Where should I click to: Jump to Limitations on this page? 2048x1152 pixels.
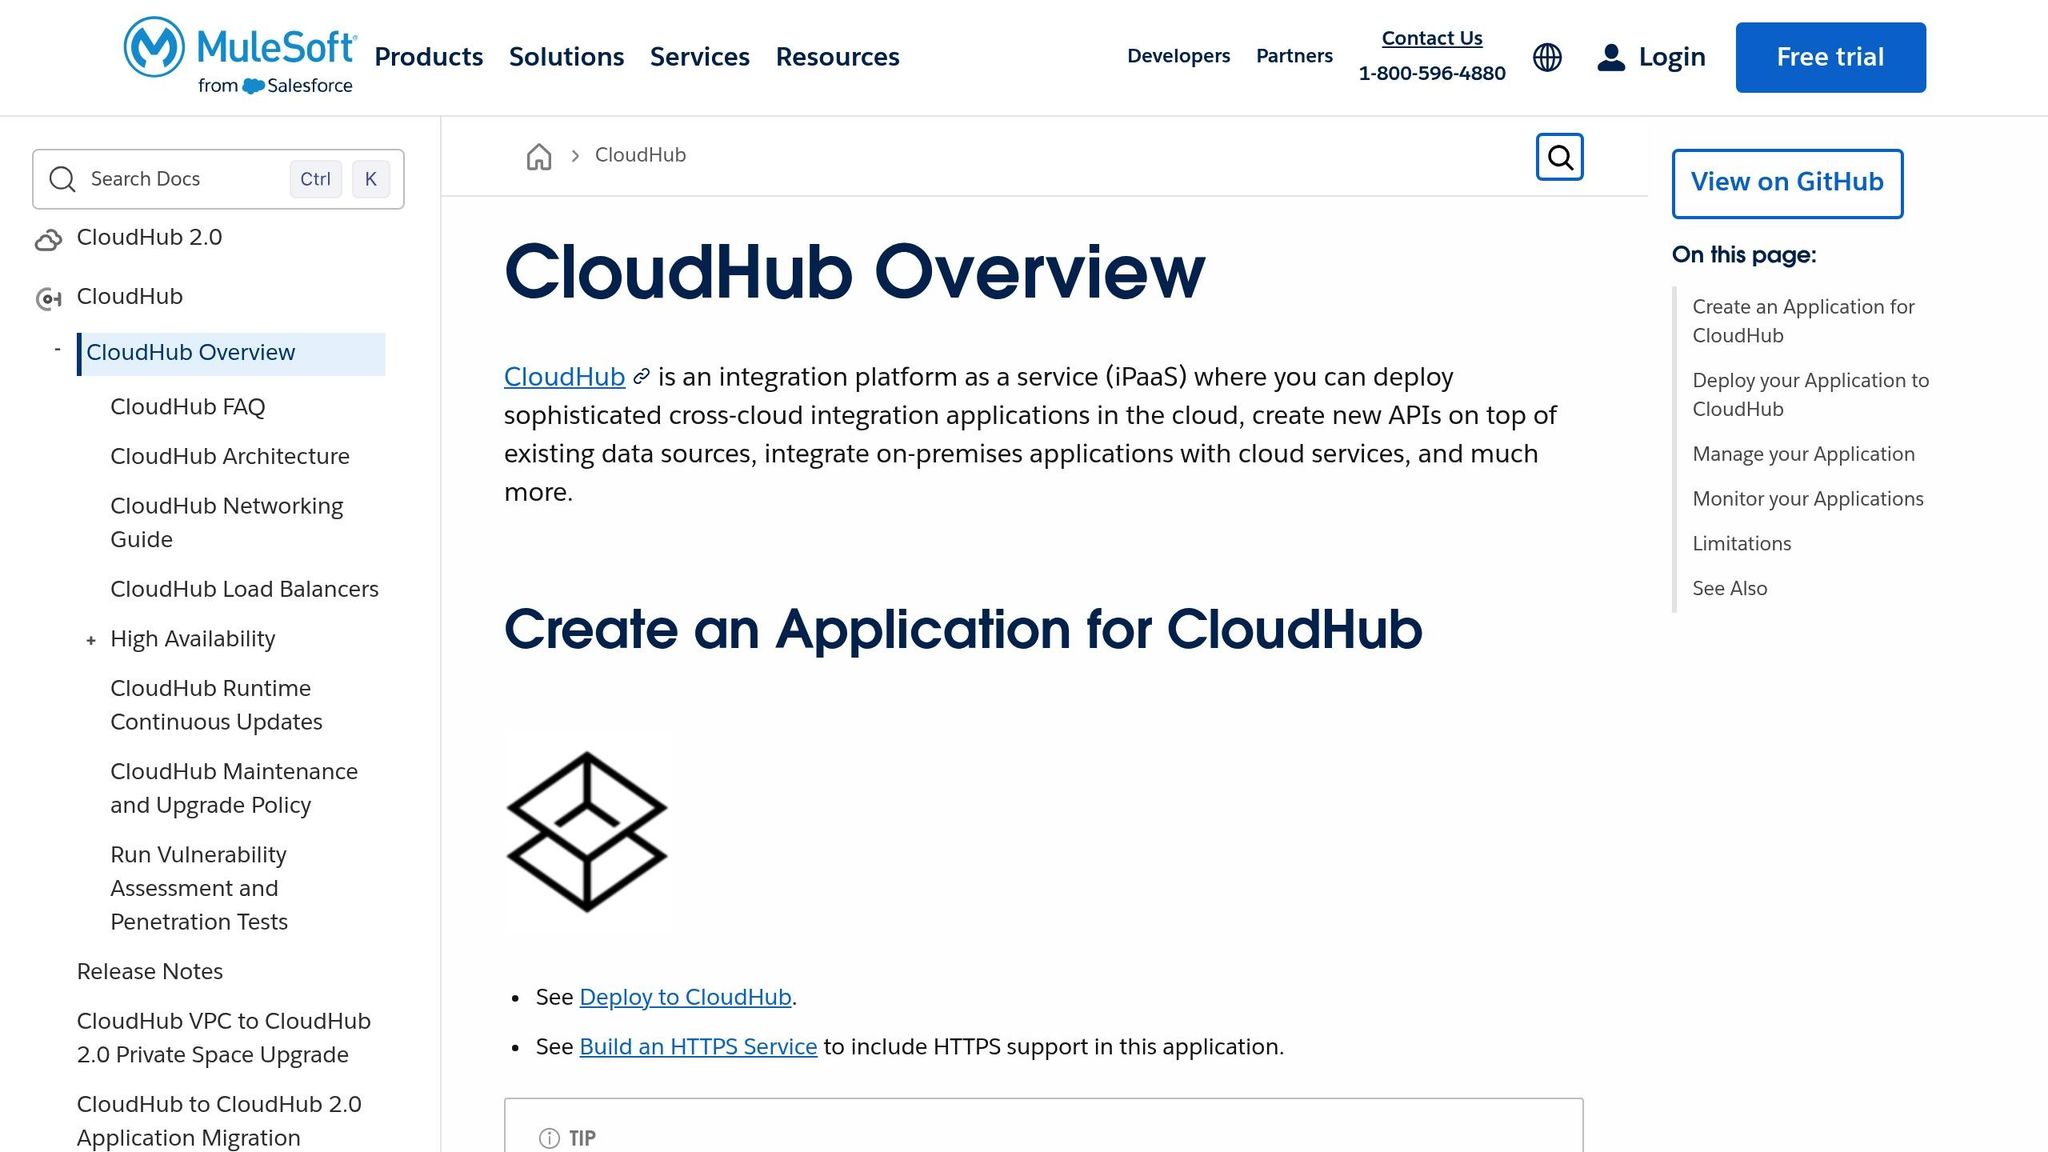click(1741, 543)
